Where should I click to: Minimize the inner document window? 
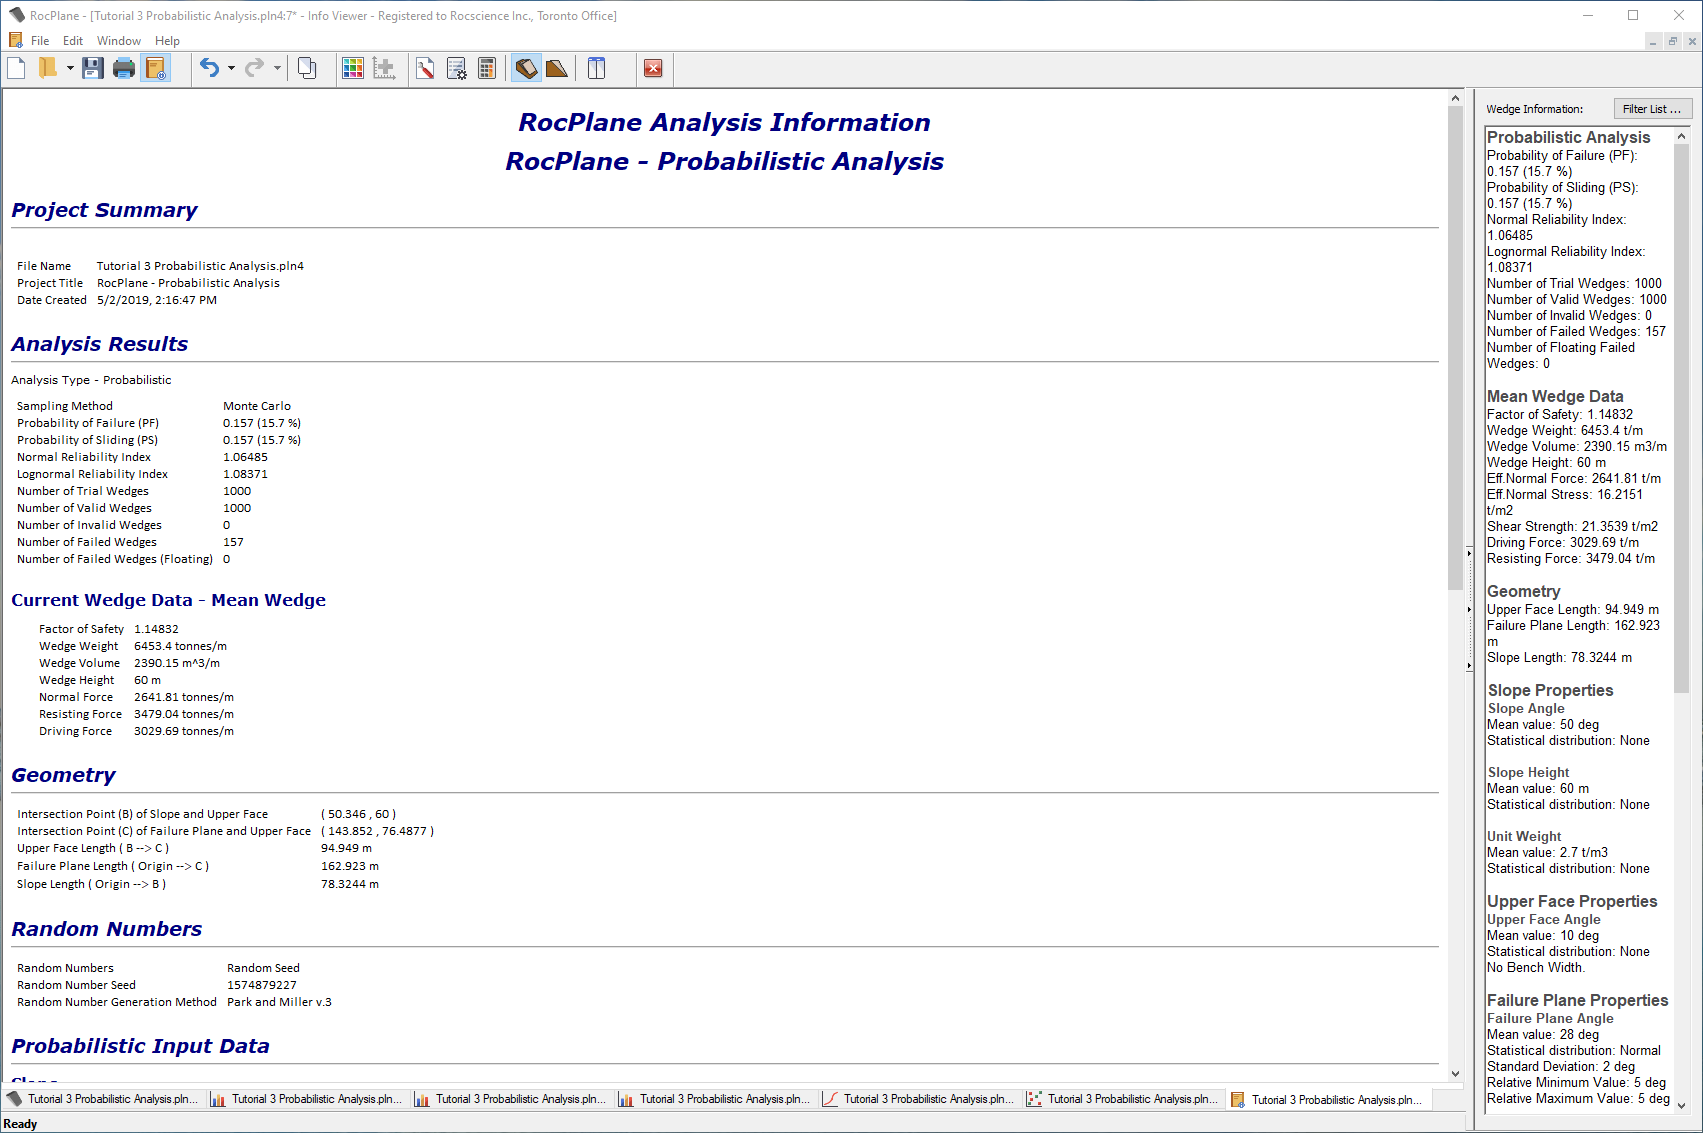pyautogui.click(x=1653, y=41)
